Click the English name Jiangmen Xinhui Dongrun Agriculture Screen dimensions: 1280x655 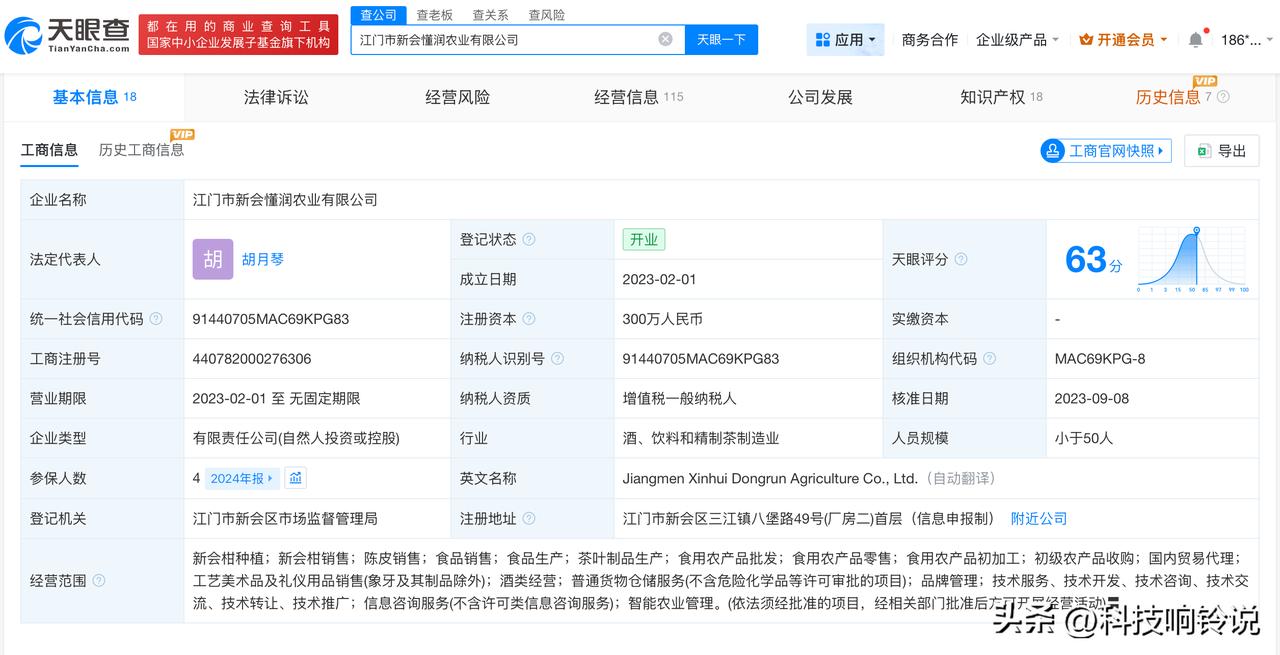[770, 478]
